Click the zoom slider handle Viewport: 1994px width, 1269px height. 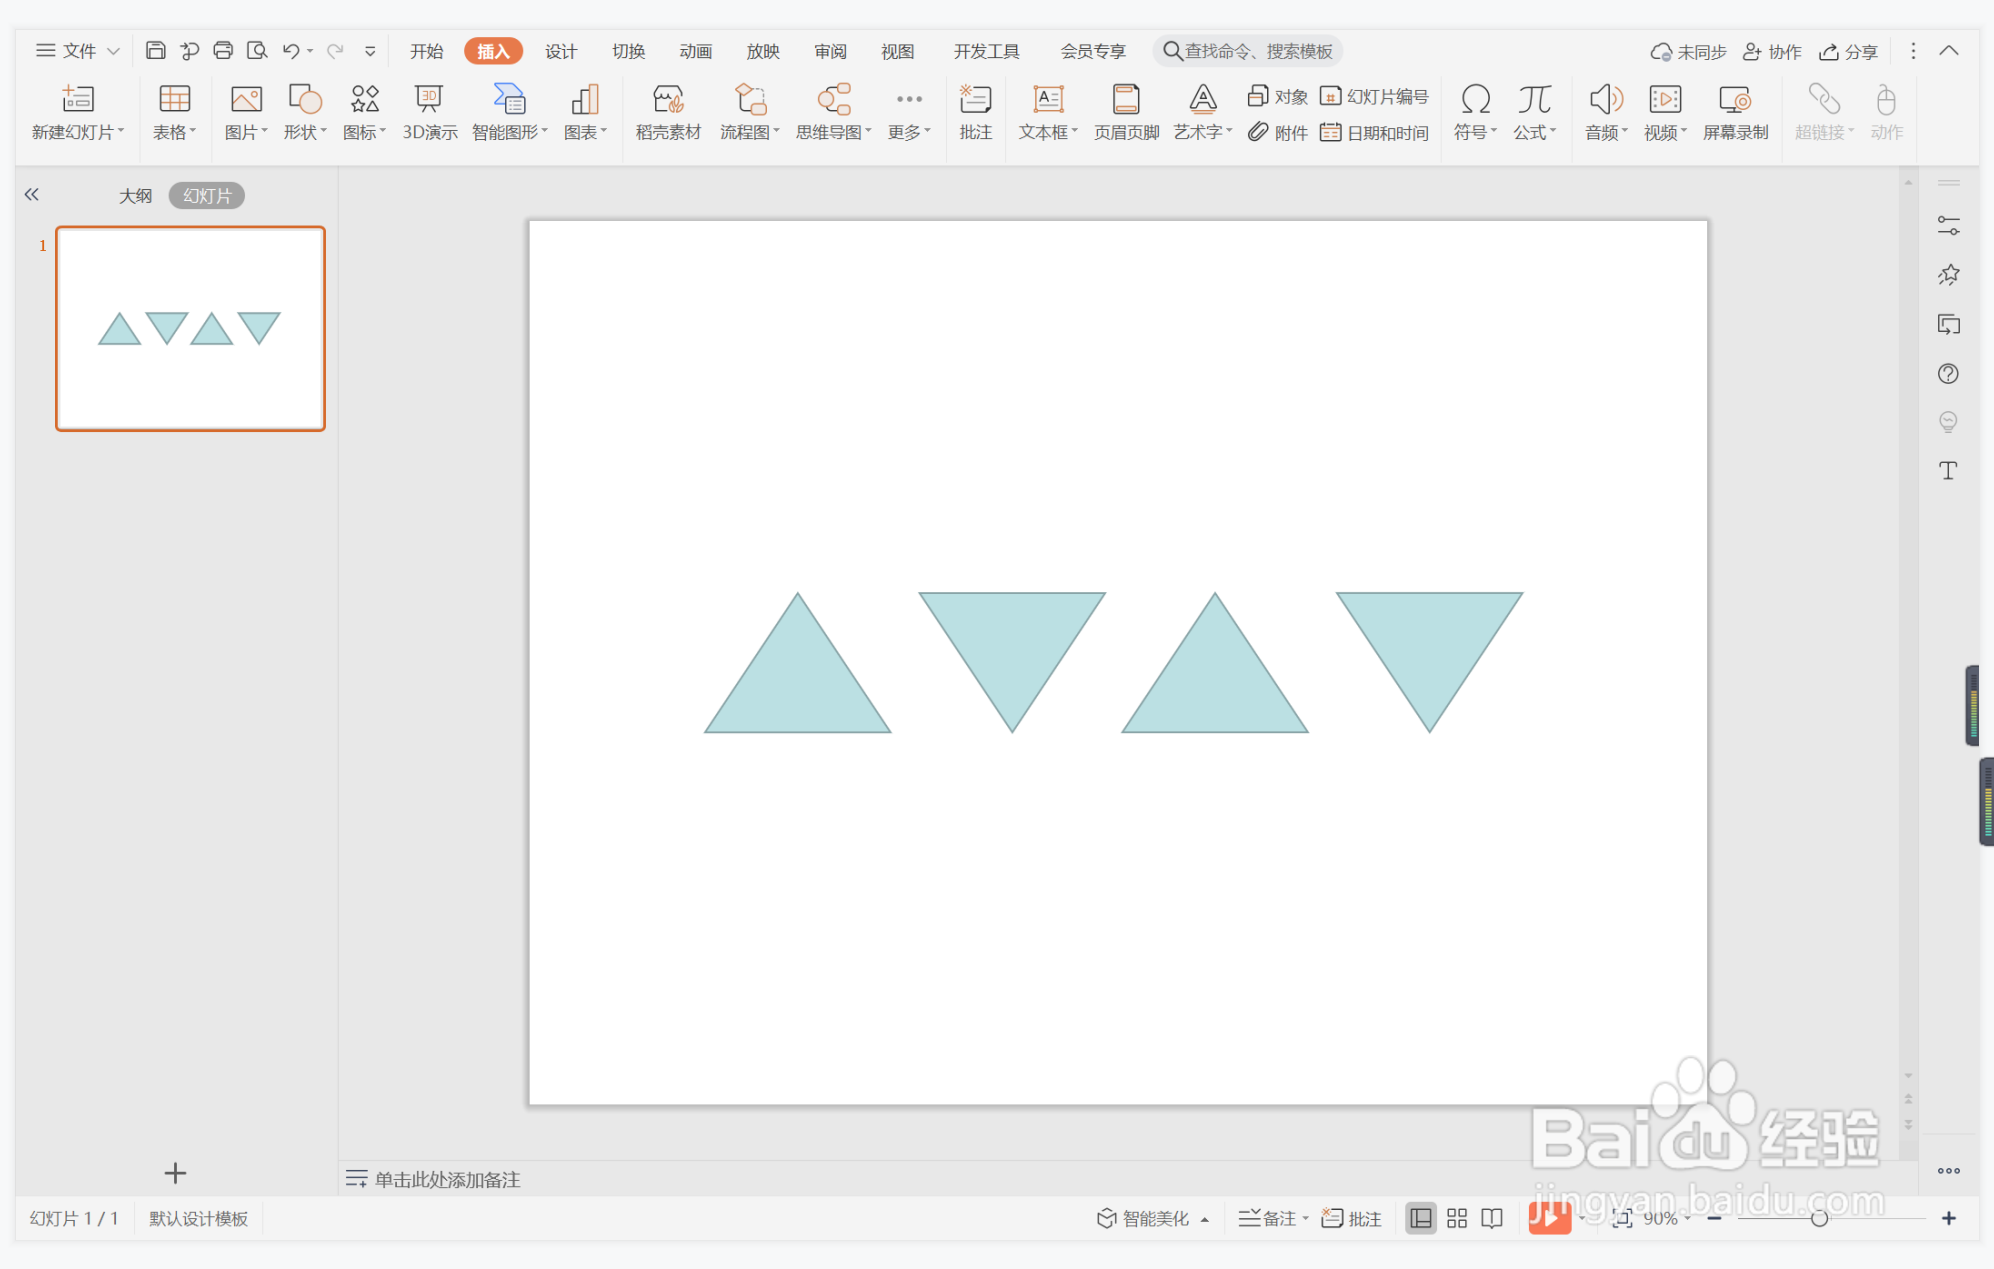tap(1819, 1218)
